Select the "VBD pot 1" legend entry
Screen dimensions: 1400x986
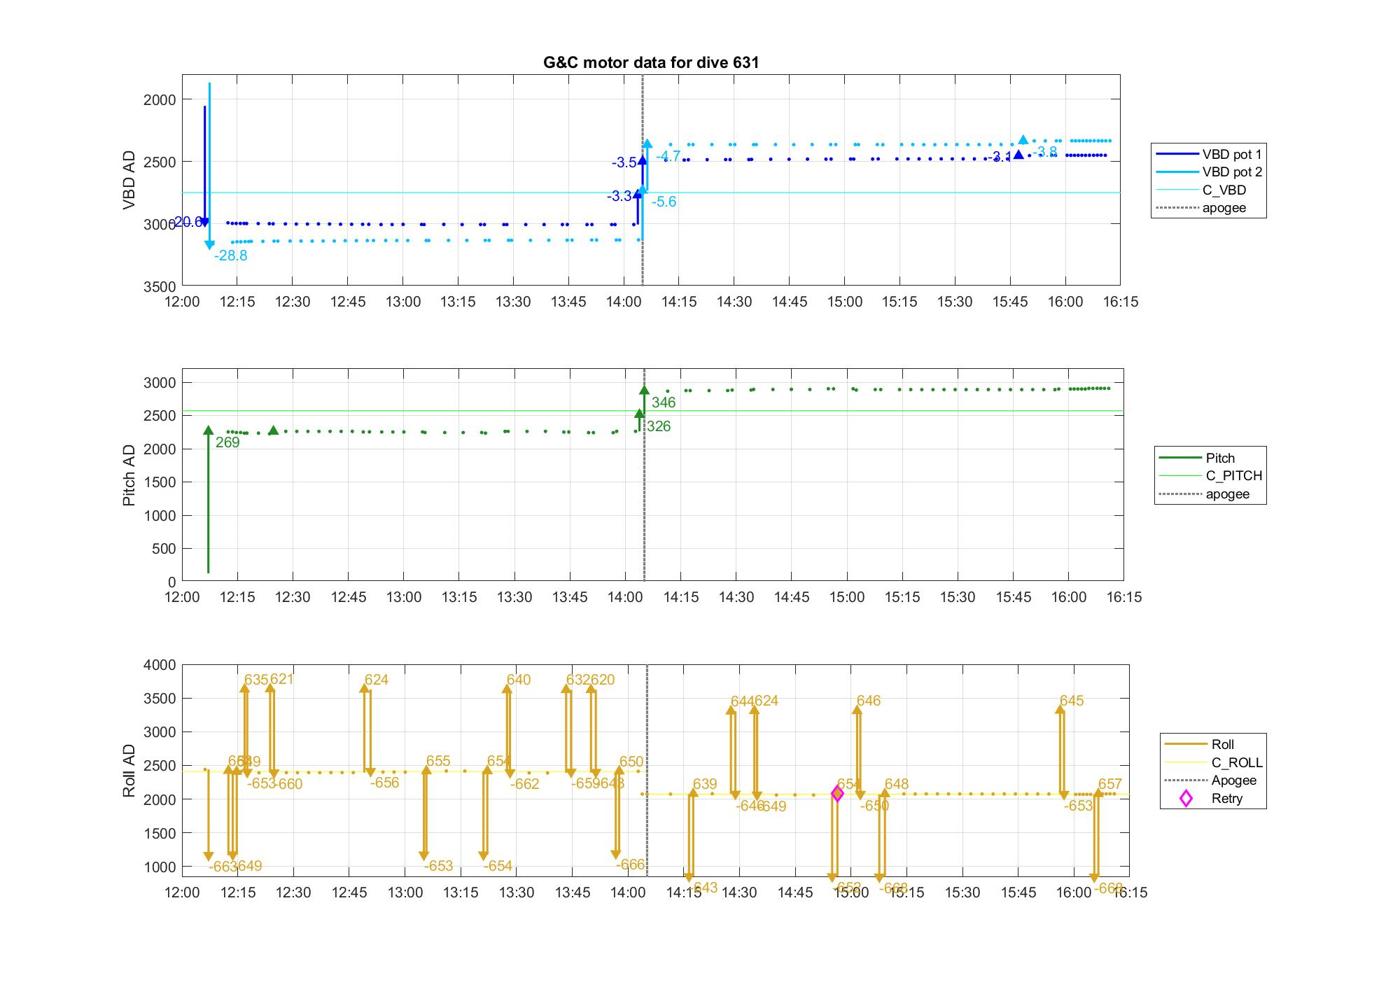(x=1209, y=154)
